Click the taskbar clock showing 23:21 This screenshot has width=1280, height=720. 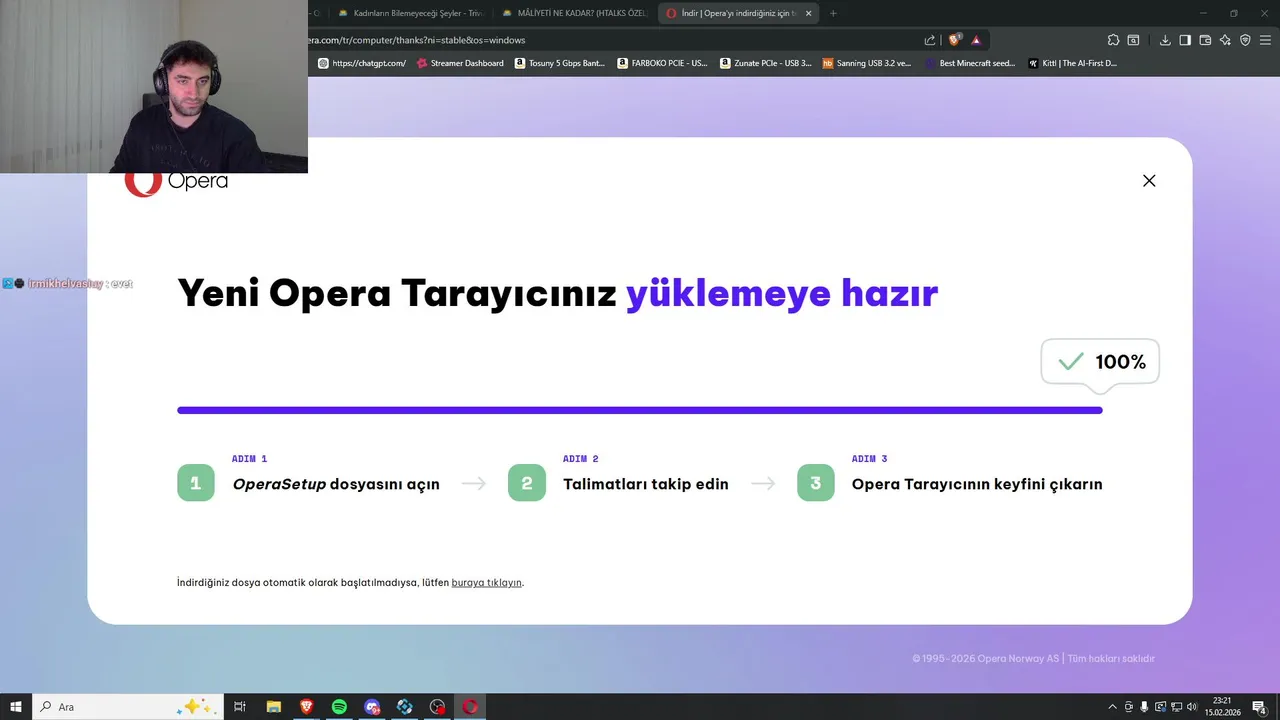1222,707
